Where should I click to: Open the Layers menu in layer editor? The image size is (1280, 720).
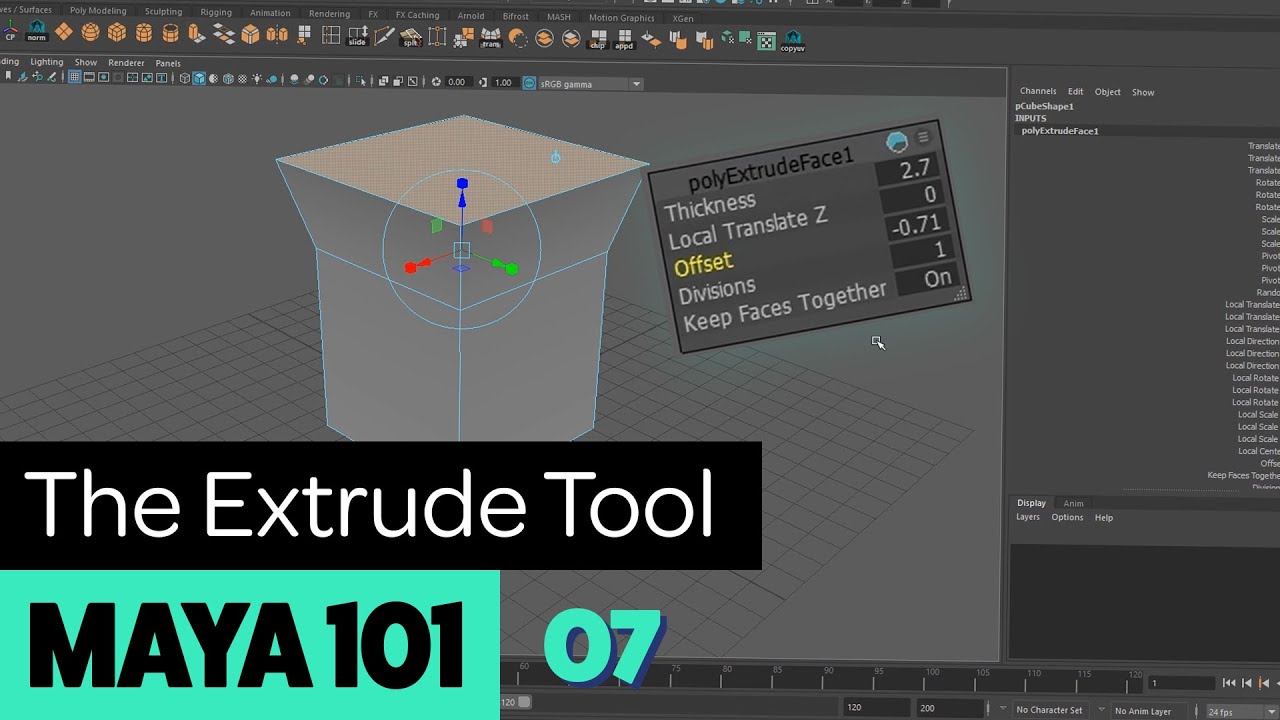coord(1028,517)
